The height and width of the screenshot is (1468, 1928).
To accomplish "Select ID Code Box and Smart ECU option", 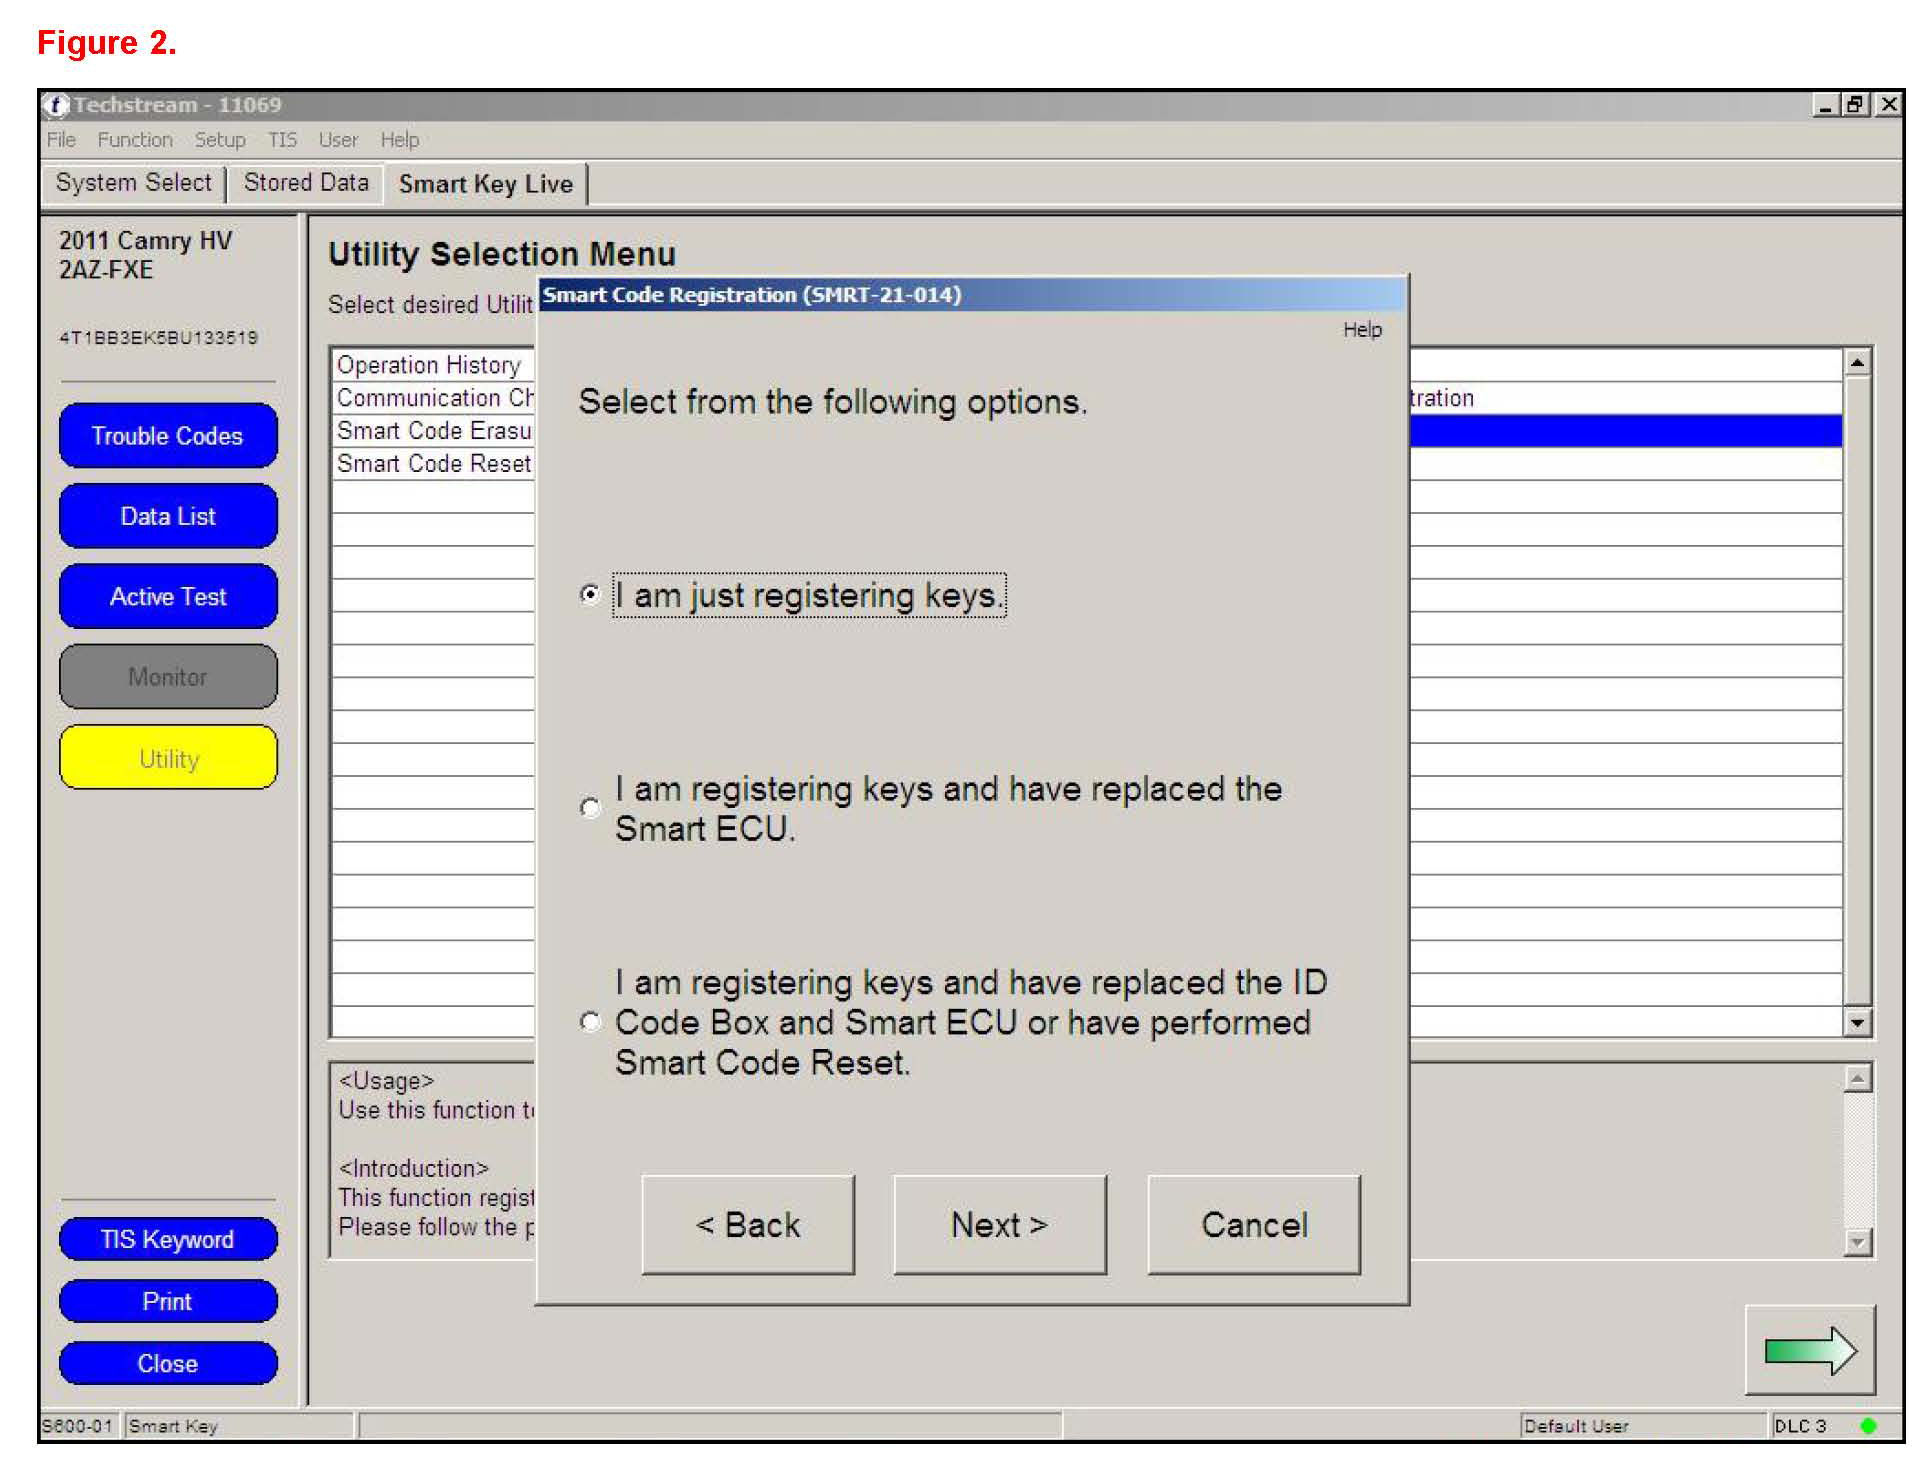I will click(x=590, y=1022).
